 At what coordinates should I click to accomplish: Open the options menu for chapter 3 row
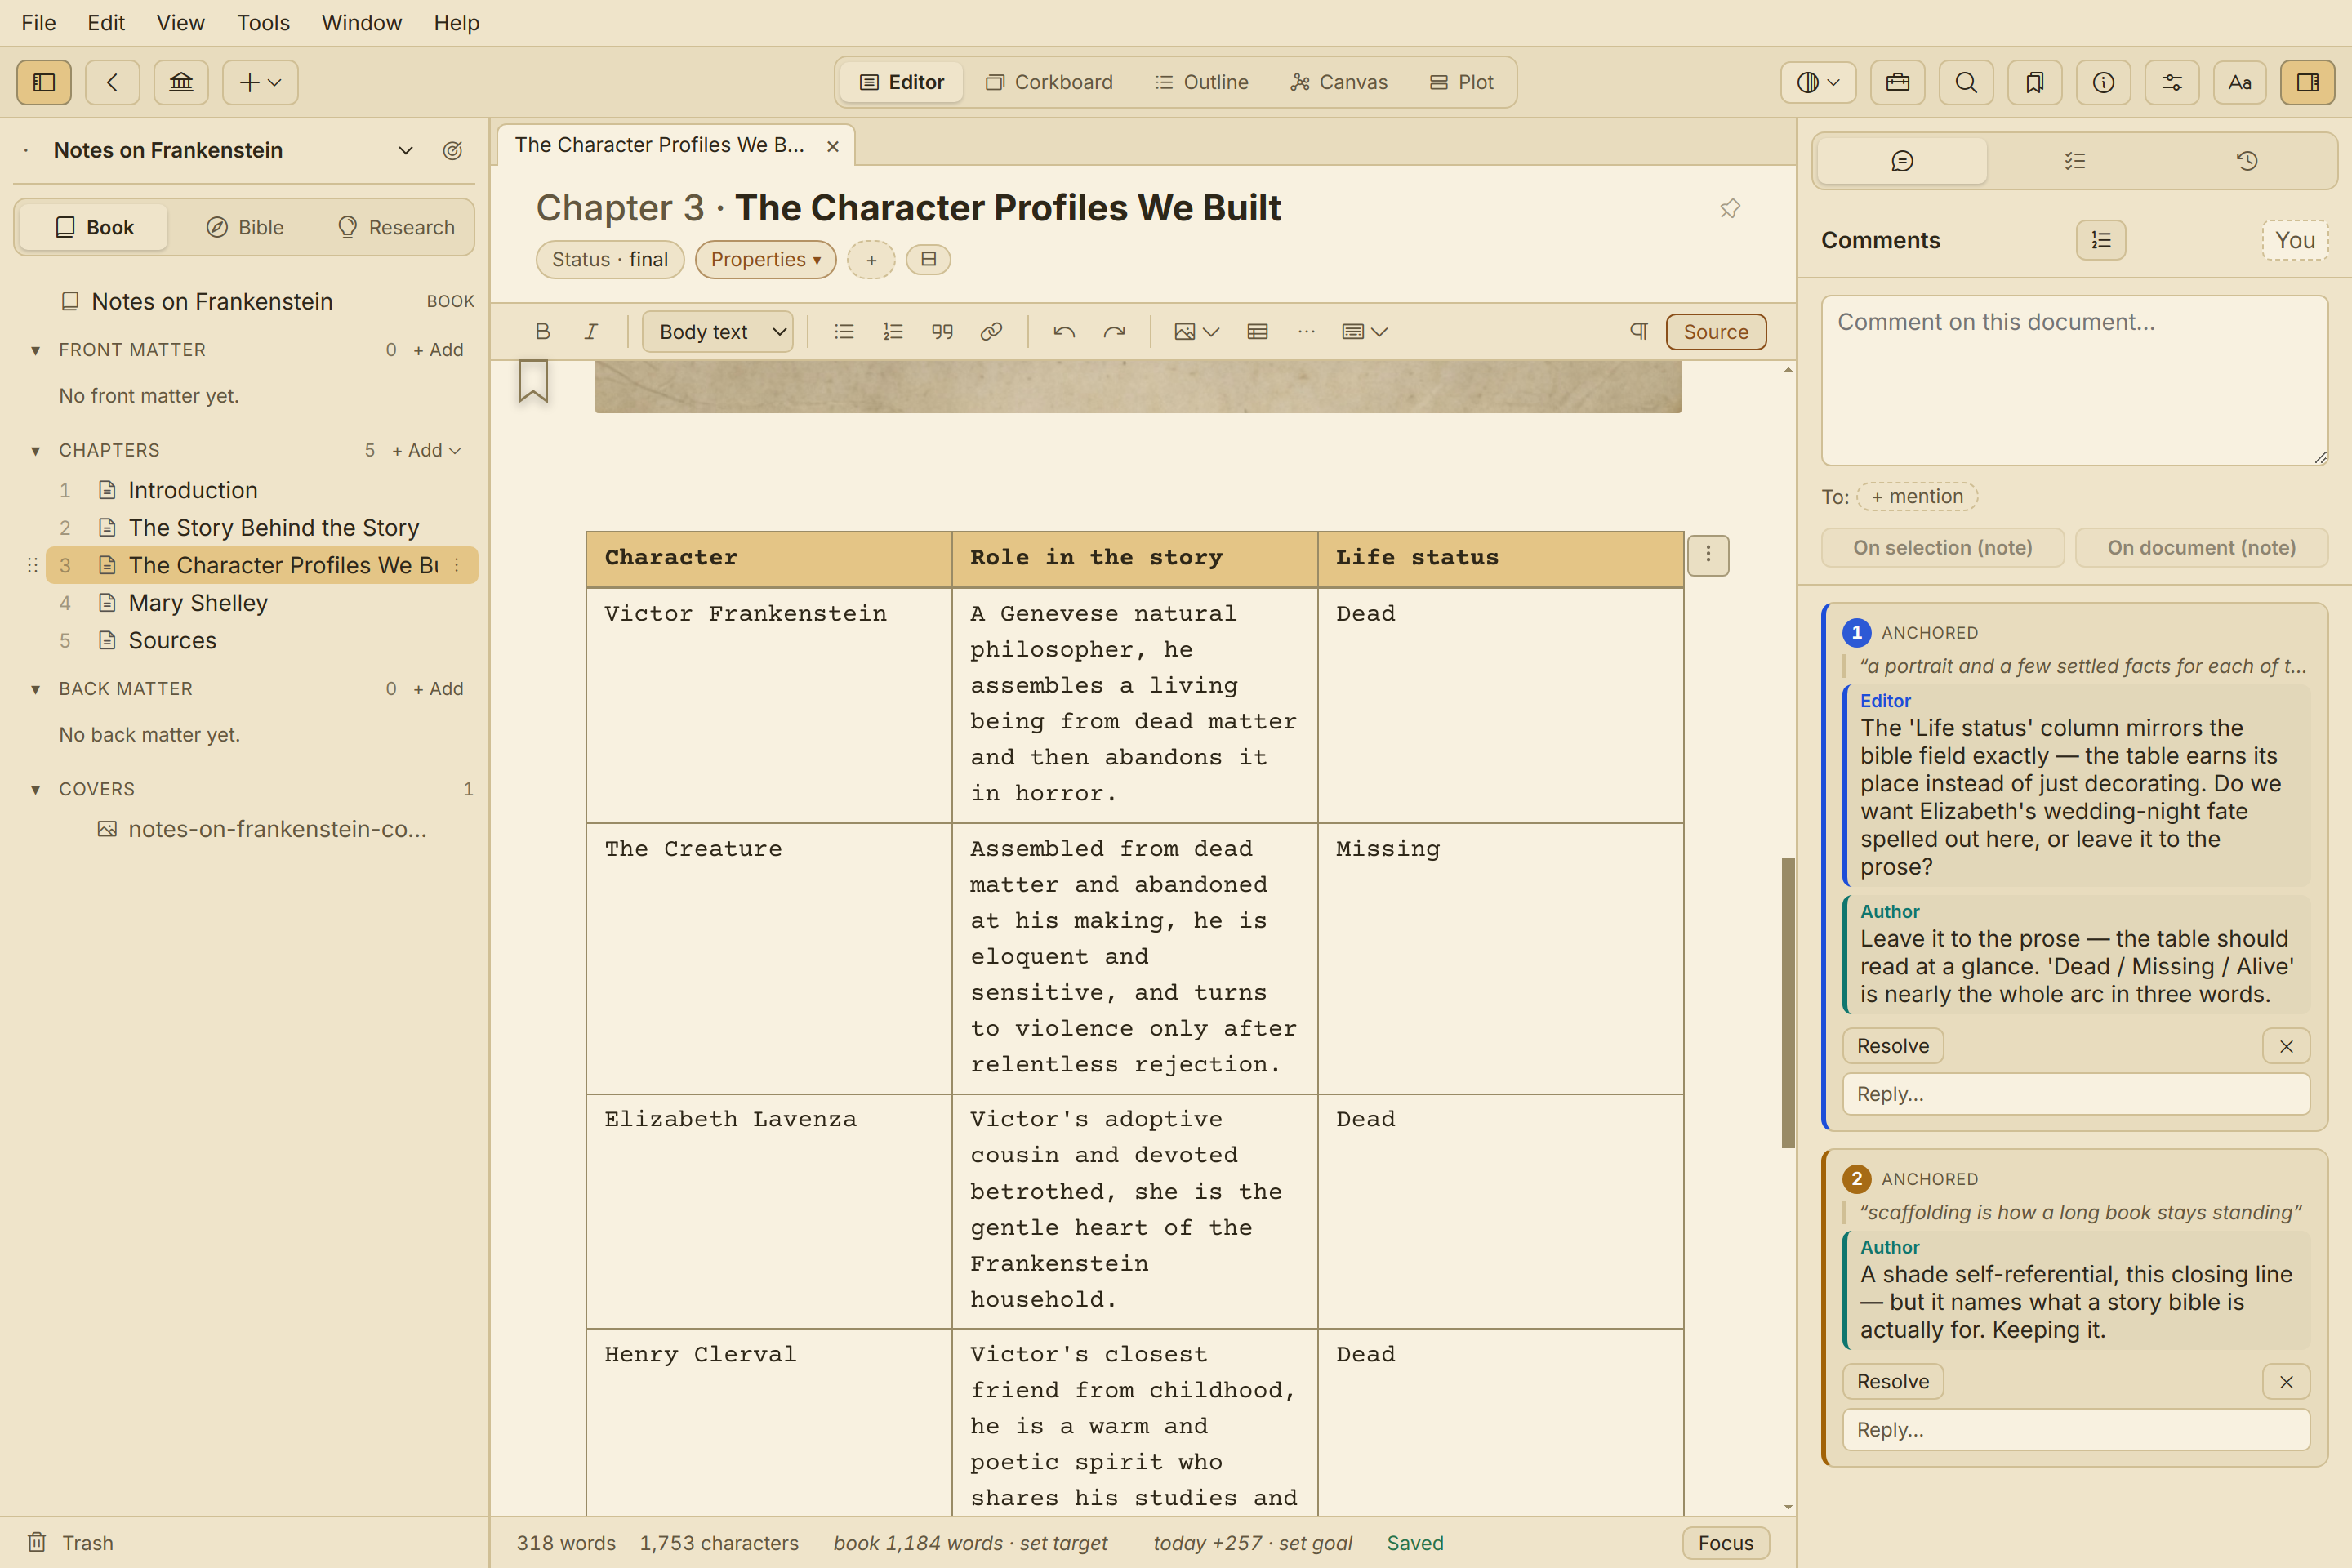click(x=457, y=565)
